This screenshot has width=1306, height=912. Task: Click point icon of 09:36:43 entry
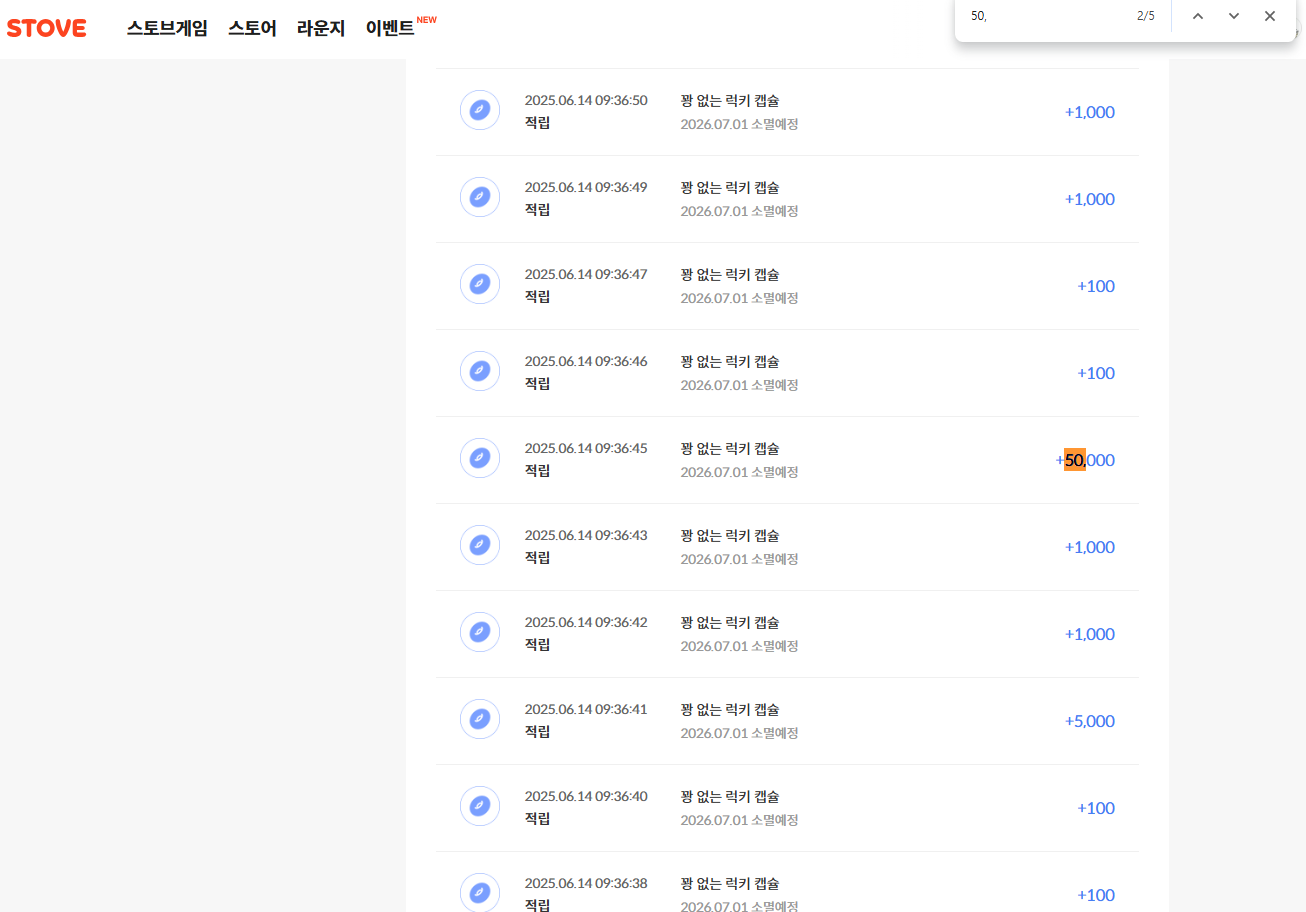pyautogui.click(x=480, y=545)
